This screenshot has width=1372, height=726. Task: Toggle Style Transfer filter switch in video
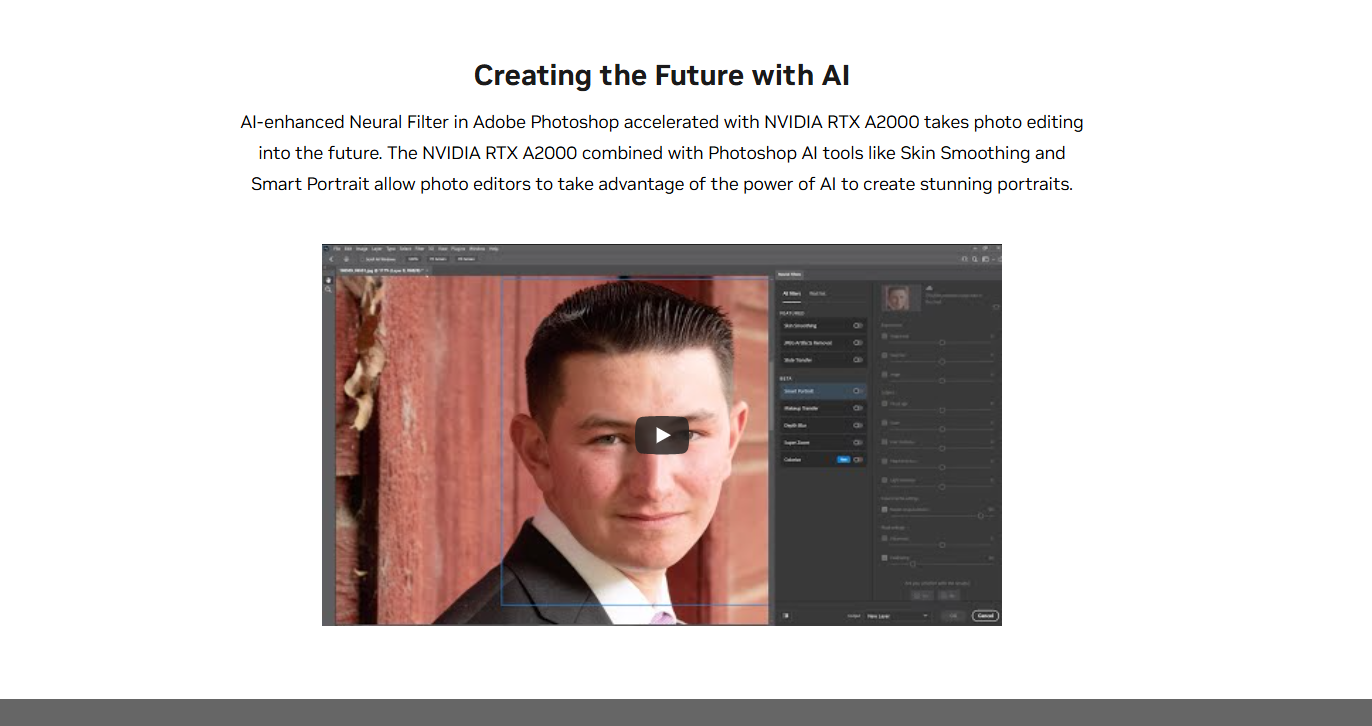pyautogui.click(x=858, y=359)
